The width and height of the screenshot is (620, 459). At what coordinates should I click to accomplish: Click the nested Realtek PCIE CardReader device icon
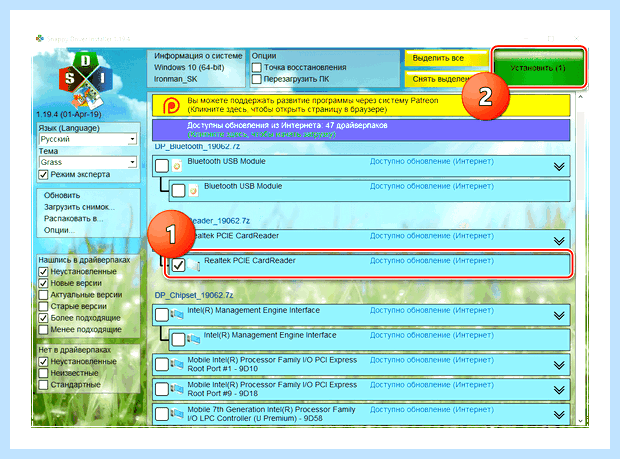point(193,265)
